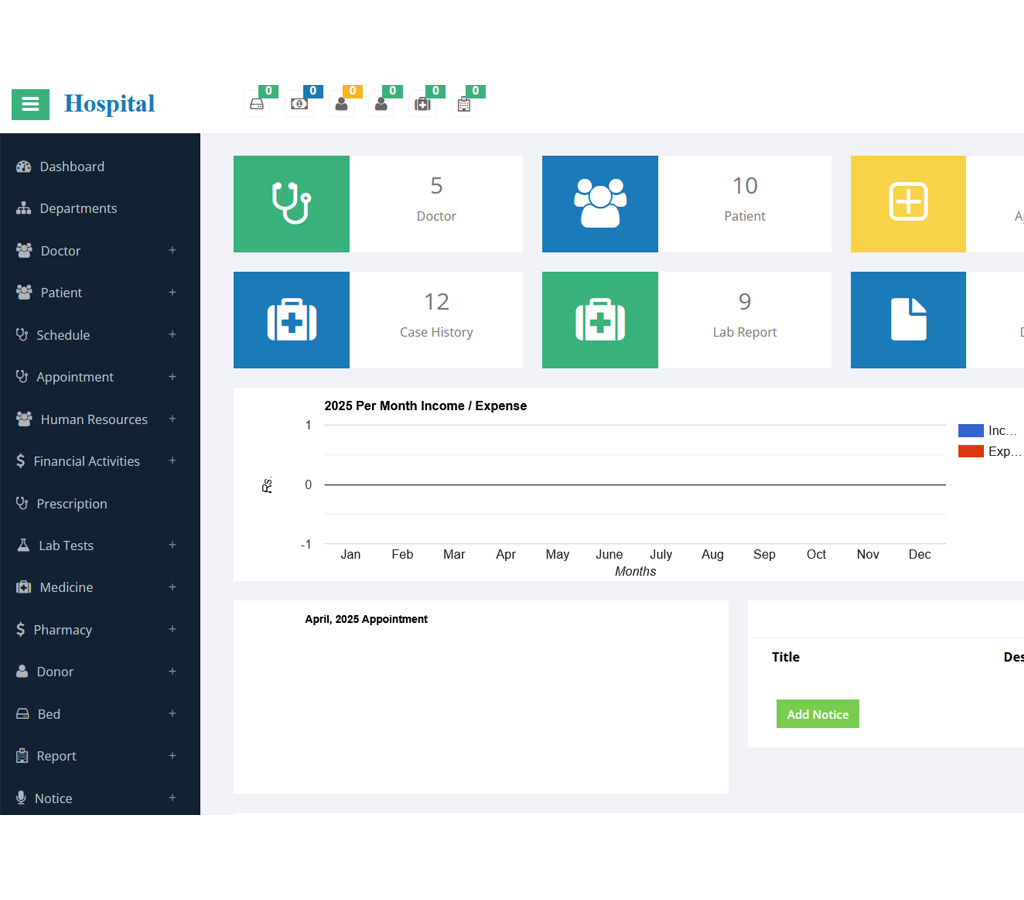
Task: Click the Donor person icon in sidebar
Action: pos(22,671)
